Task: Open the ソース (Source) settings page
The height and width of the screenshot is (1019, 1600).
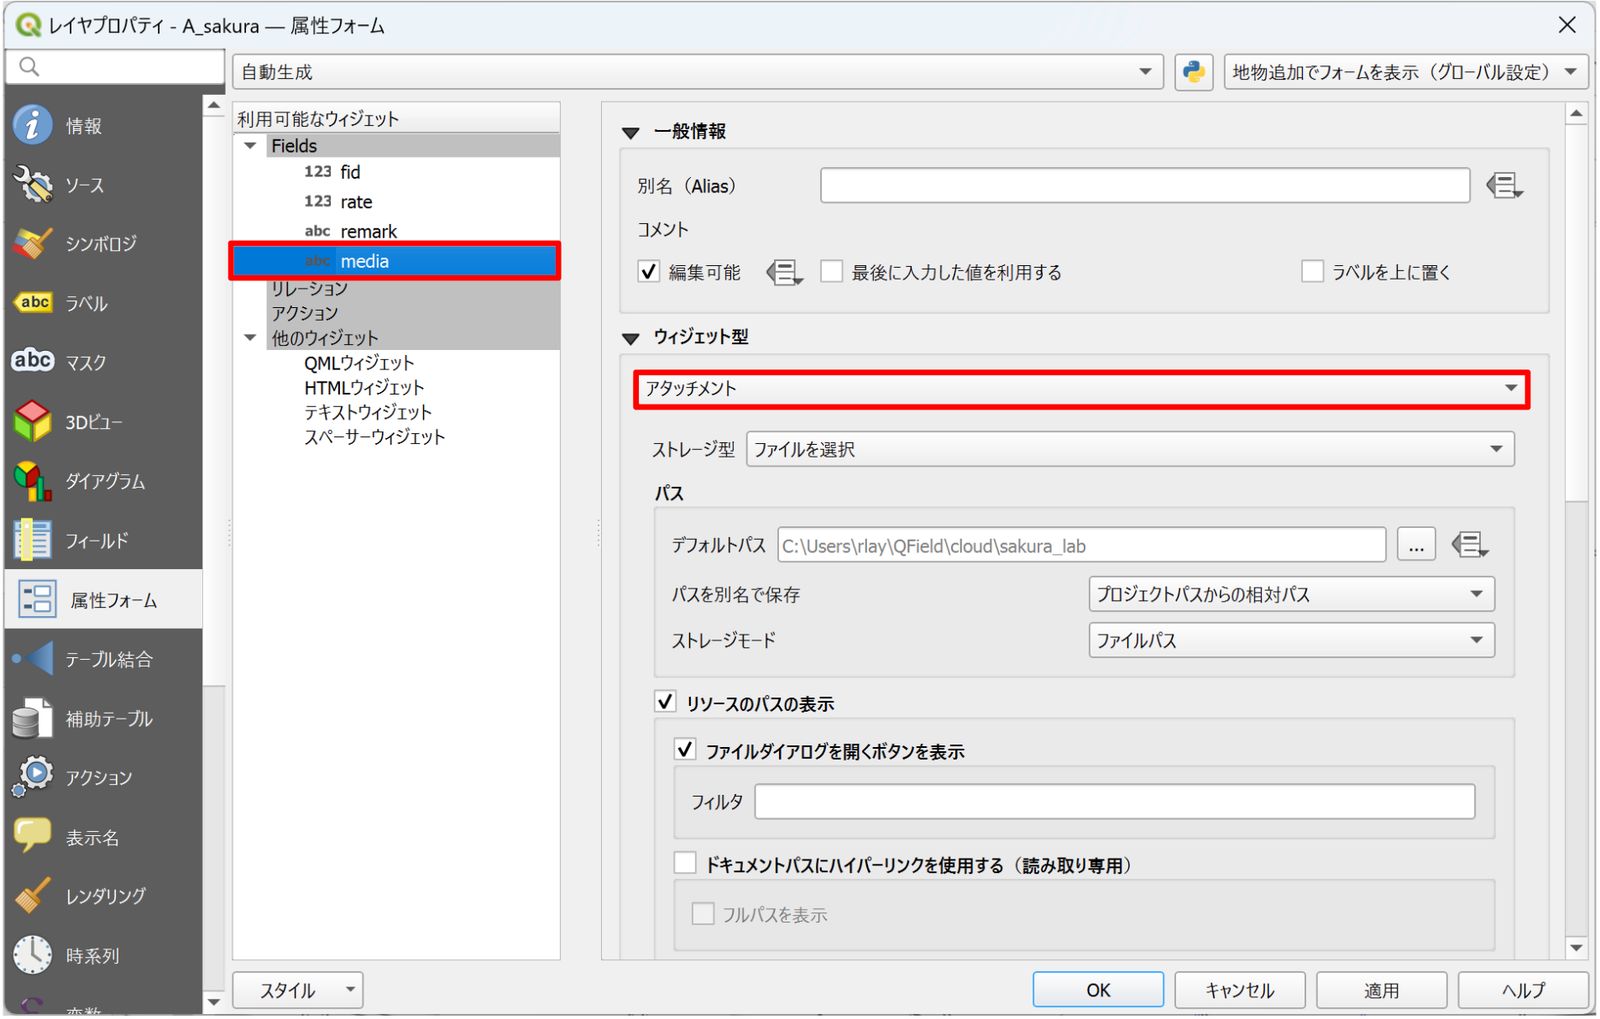Action: (33, 185)
